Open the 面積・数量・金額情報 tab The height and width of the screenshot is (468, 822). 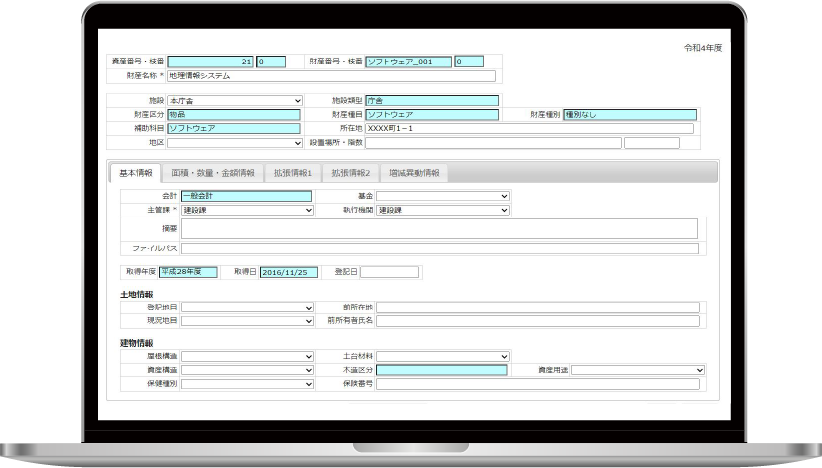[213, 173]
